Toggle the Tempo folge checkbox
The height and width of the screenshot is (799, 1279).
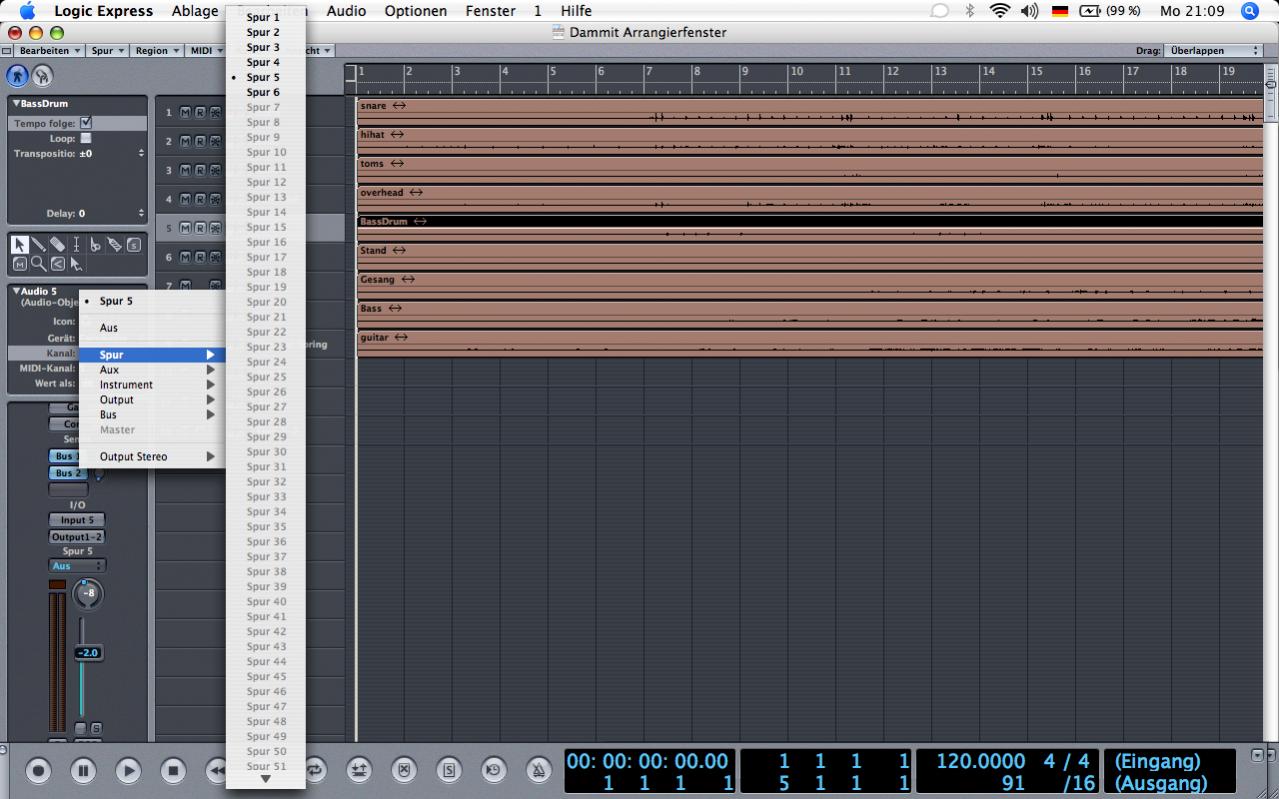tap(86, 123)
